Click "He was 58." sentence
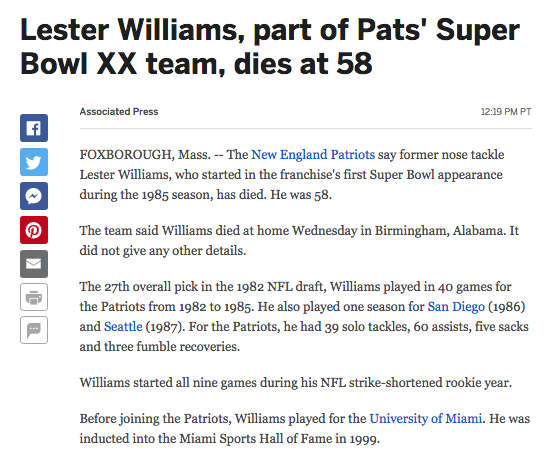The width and height of the screenshot is (560, 459). (301, 195)
